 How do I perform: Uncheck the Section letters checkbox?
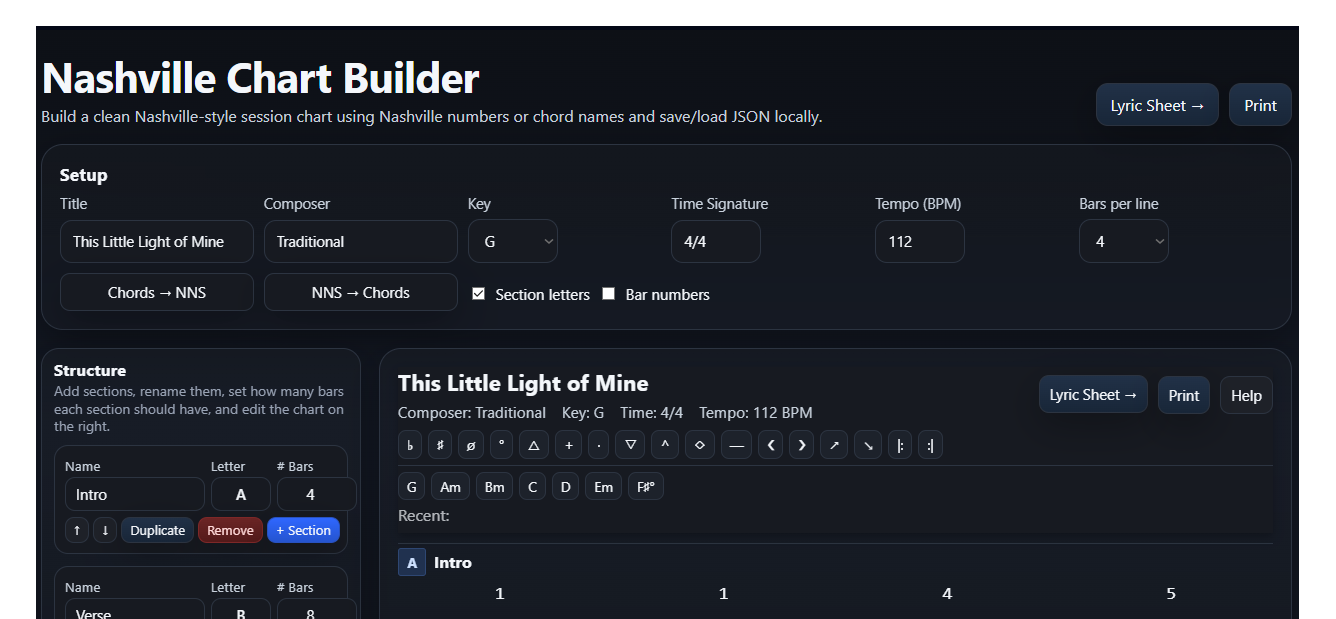pyautogui.click(x=478, y=294)
